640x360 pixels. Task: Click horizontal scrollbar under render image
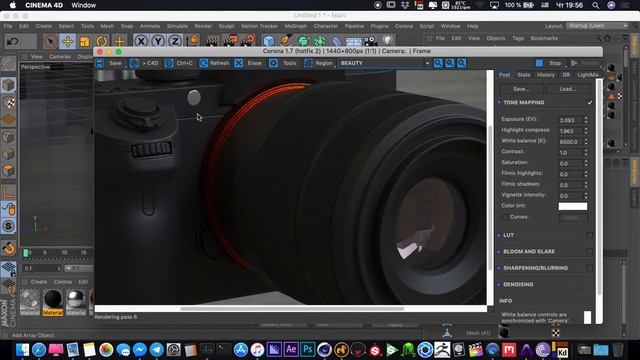[x=292, y=309]
